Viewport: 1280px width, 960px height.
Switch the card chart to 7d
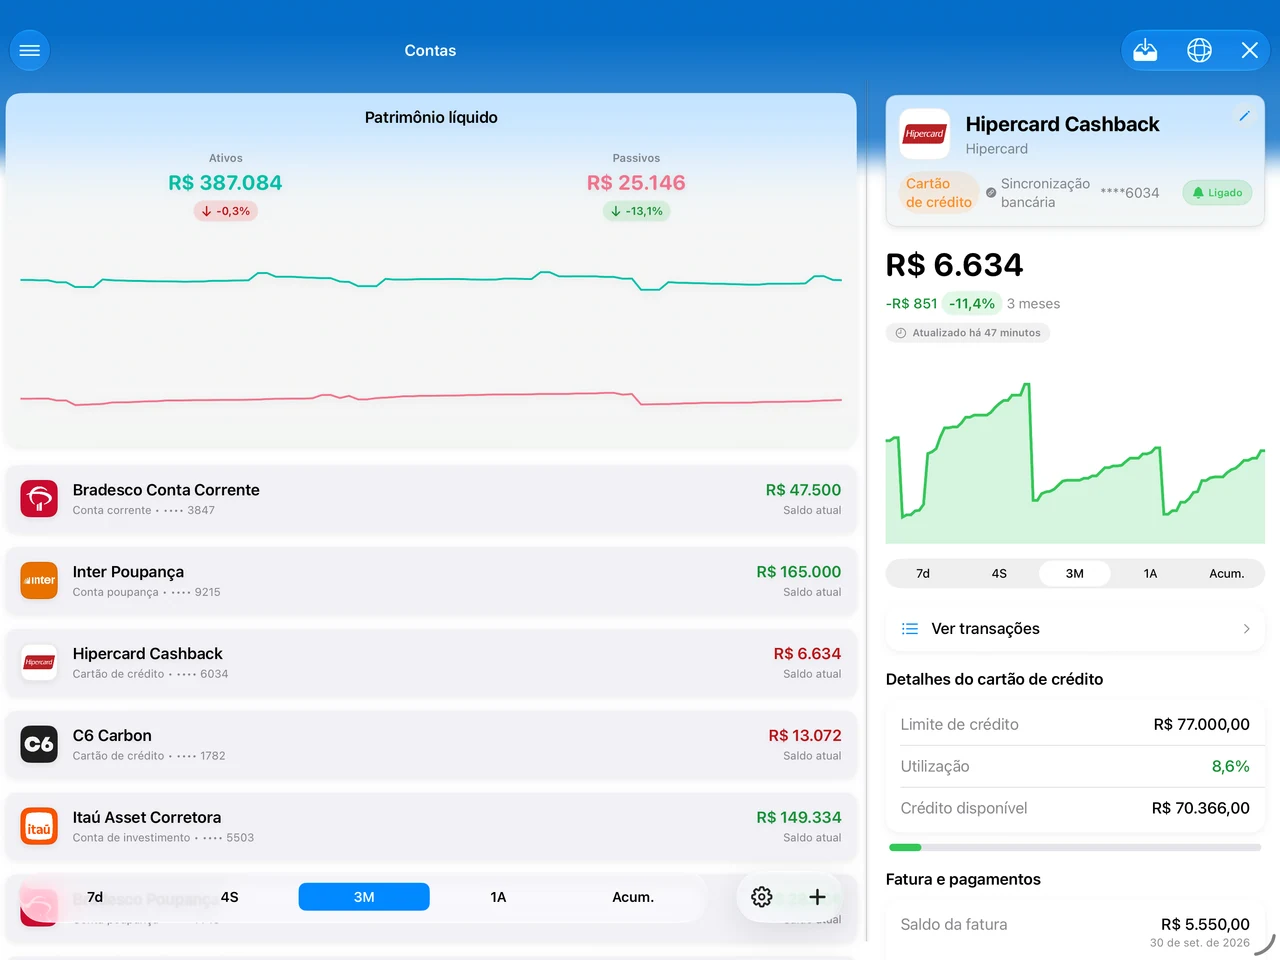tap(923, 574)
